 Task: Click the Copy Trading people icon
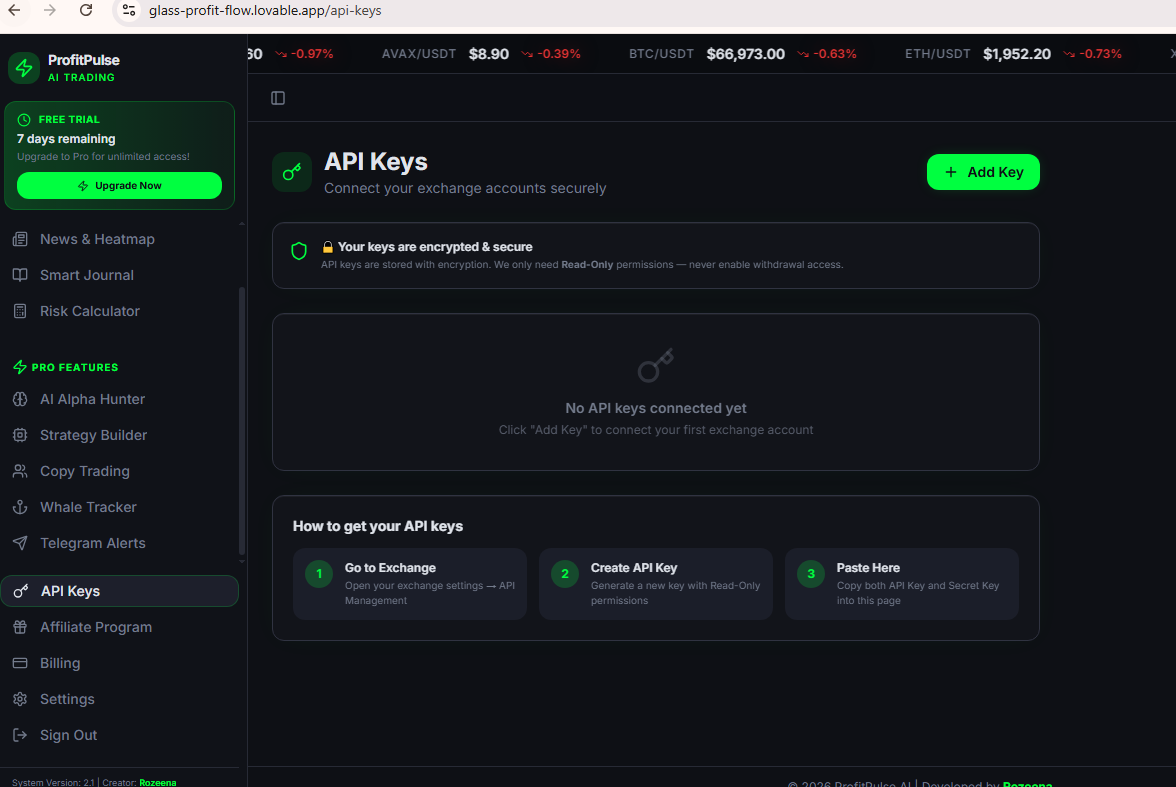tap(20, 471)
